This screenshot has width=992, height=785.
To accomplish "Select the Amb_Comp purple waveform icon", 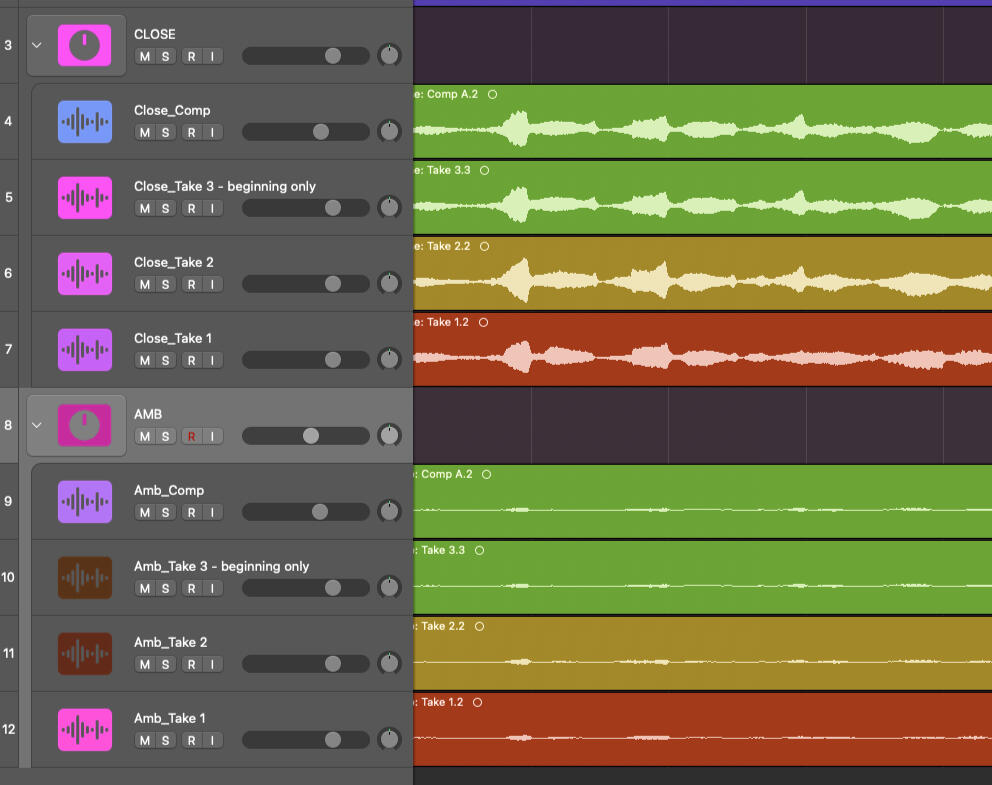I will pos(85,502).
